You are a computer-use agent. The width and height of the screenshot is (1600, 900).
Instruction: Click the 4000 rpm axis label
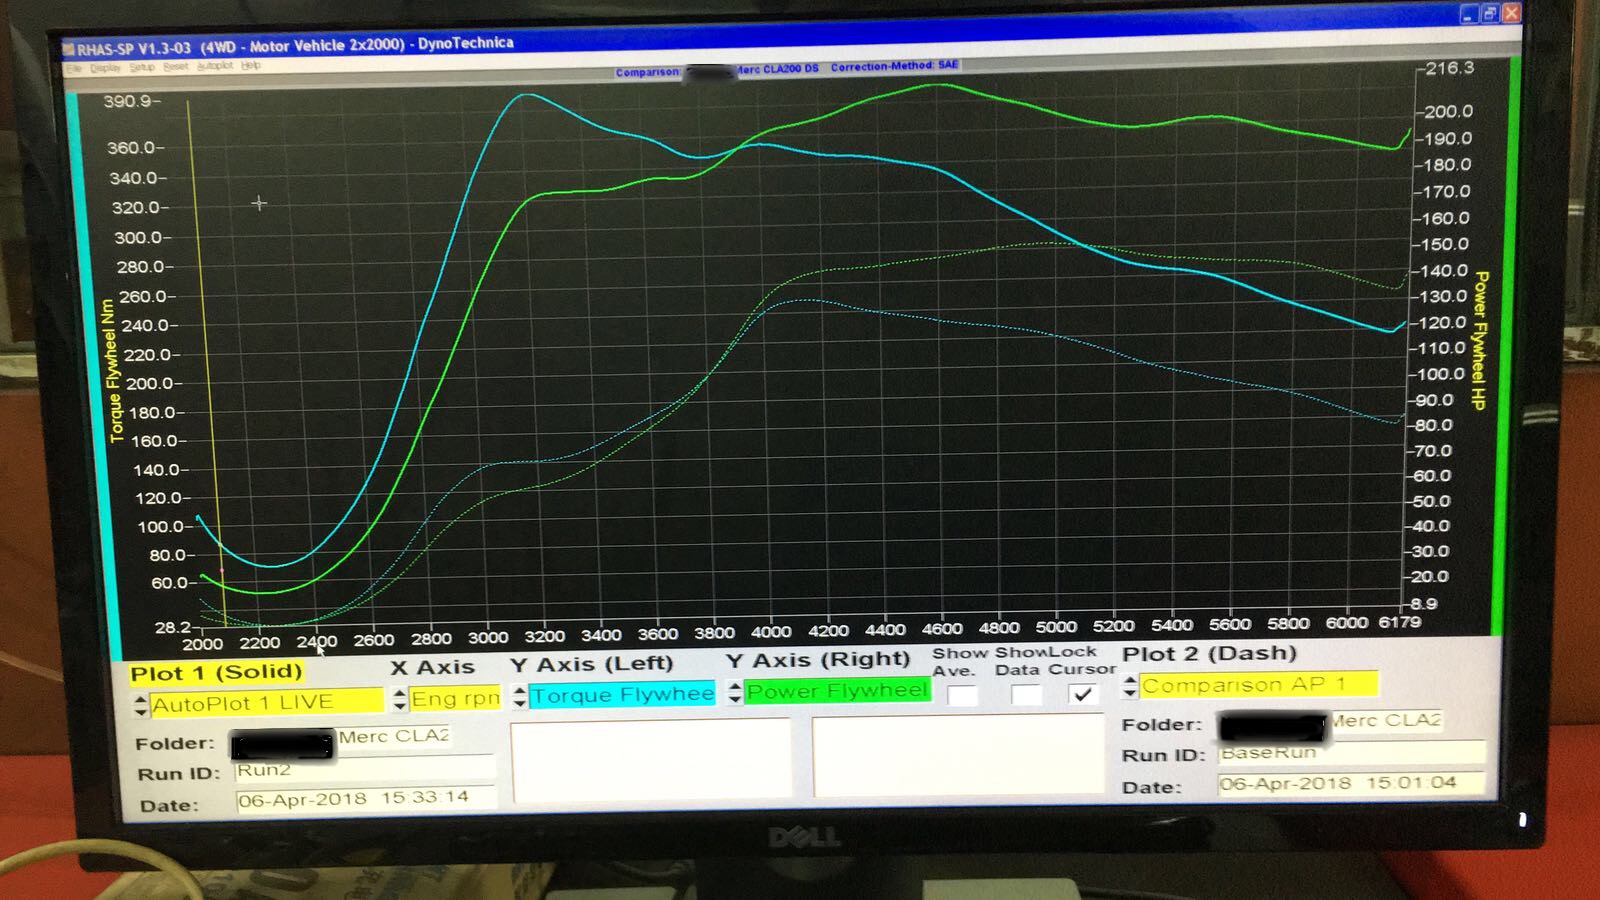tap(771, 632)
